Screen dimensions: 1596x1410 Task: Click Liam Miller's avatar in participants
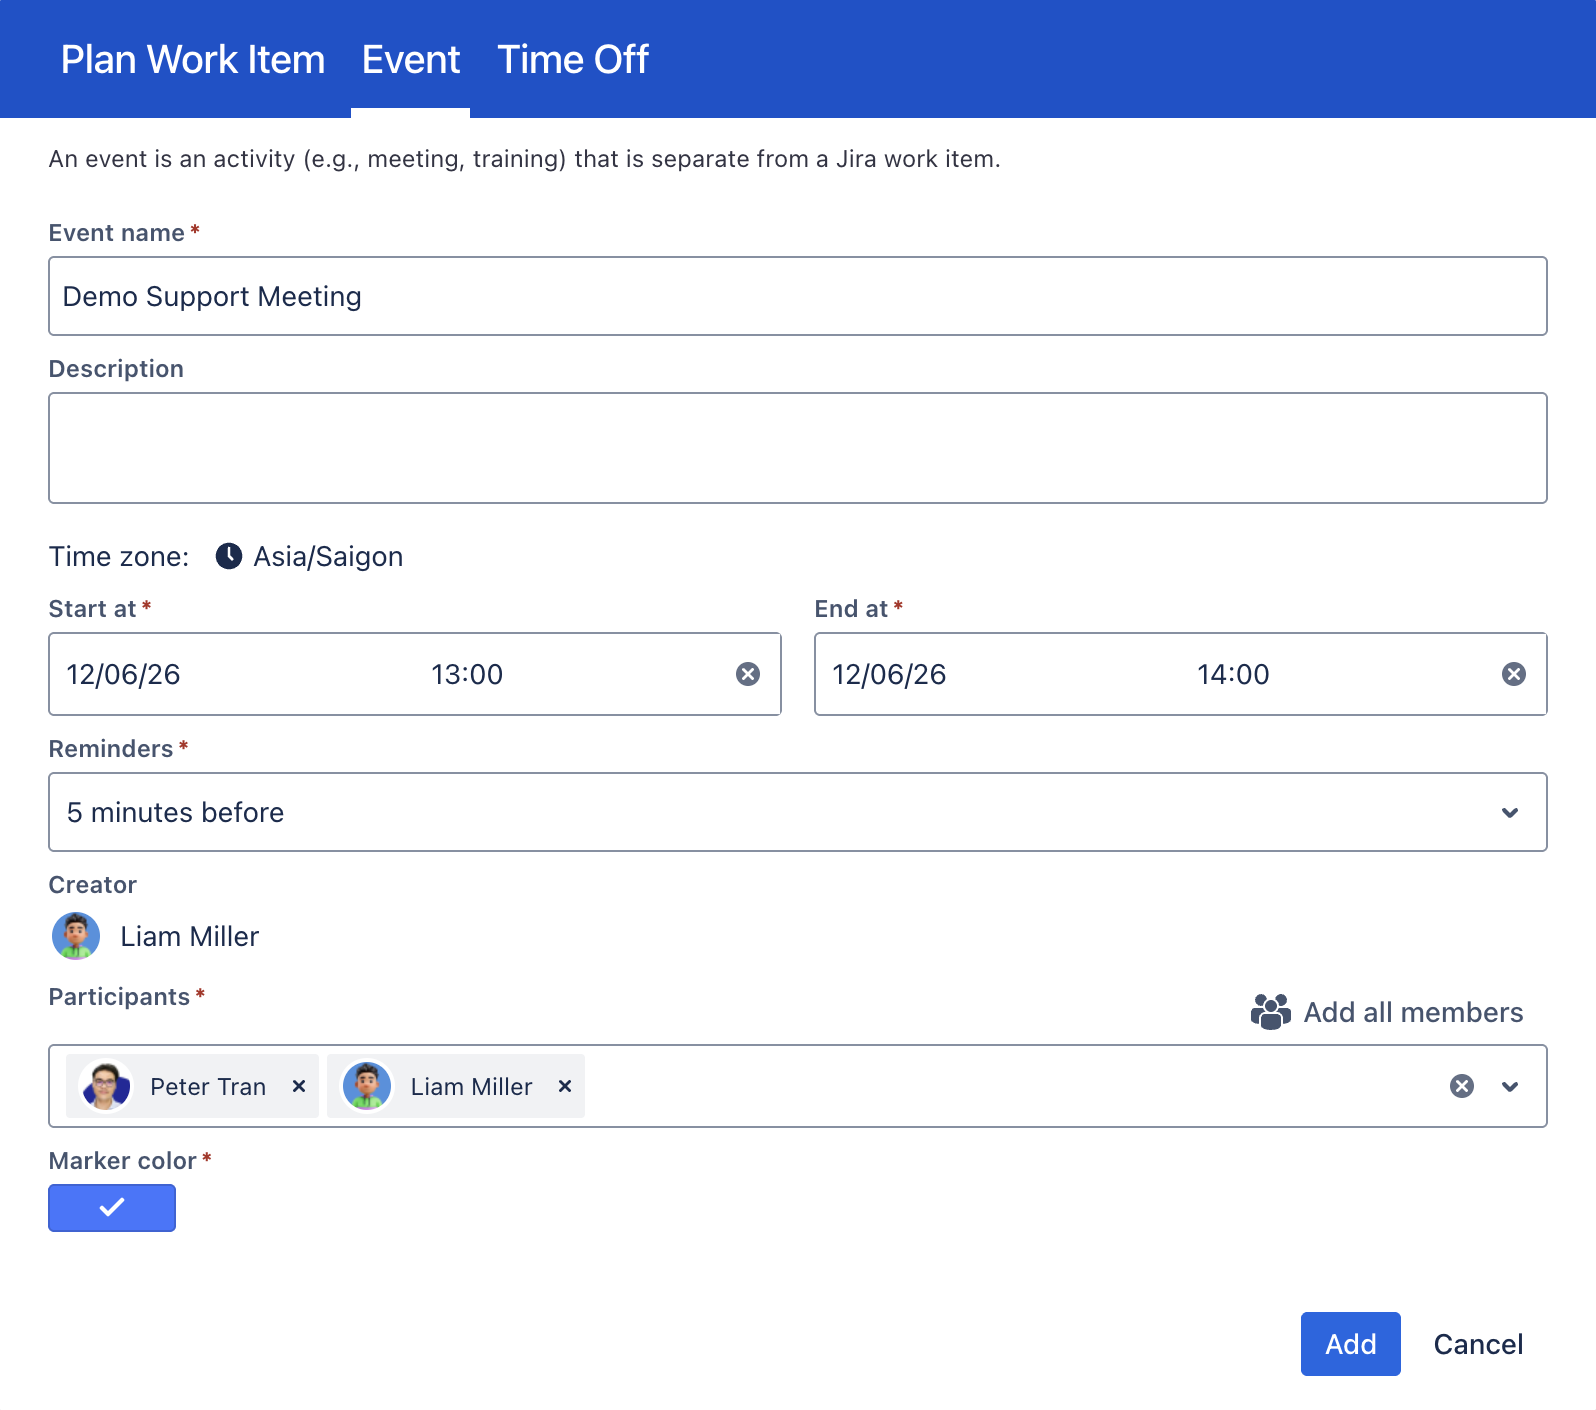pos(367,1086)
